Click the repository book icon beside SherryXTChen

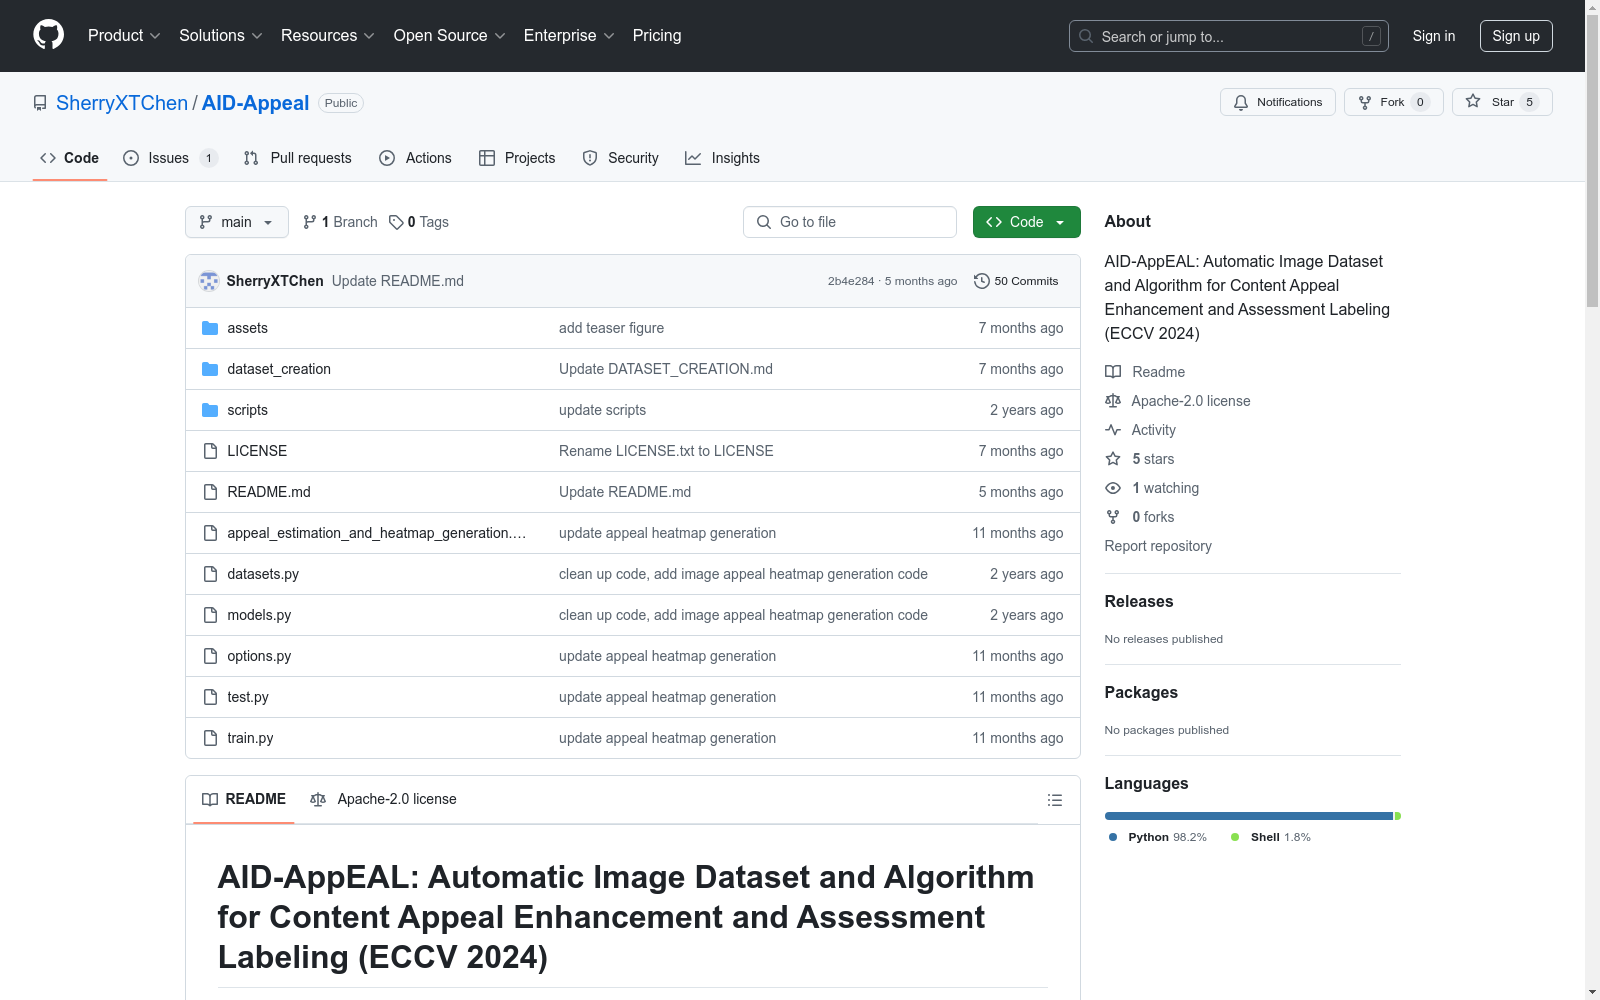(40, 103)
